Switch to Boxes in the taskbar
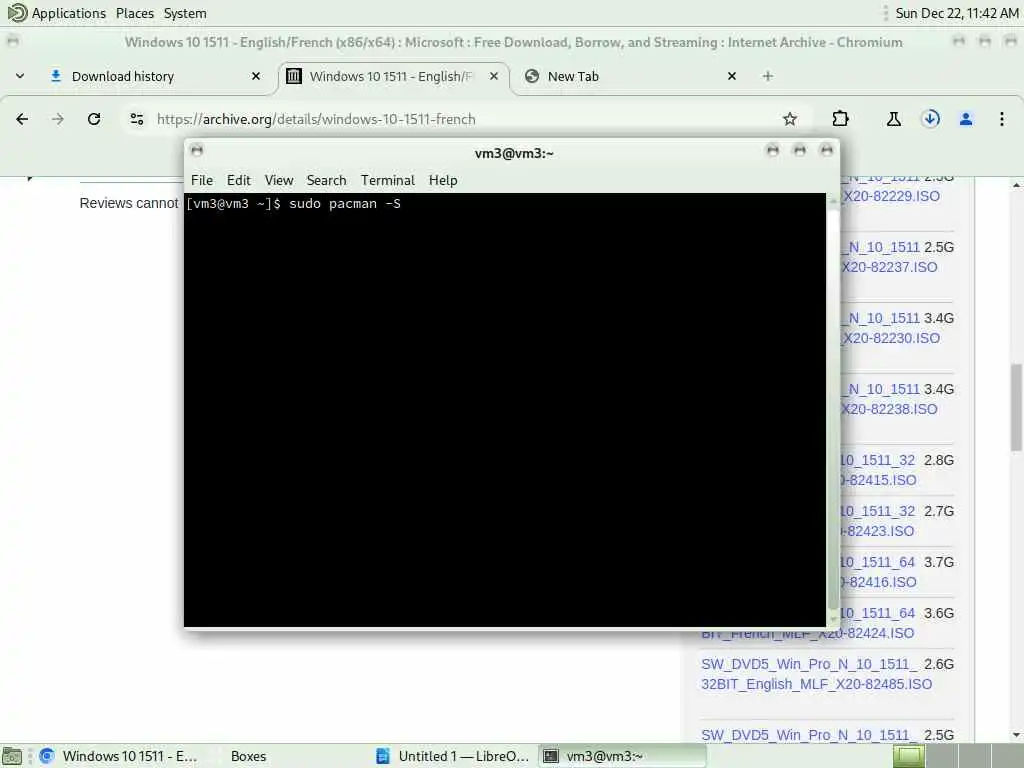Image resolution: width=1024 pixels, height=768 pixels. 248,756
